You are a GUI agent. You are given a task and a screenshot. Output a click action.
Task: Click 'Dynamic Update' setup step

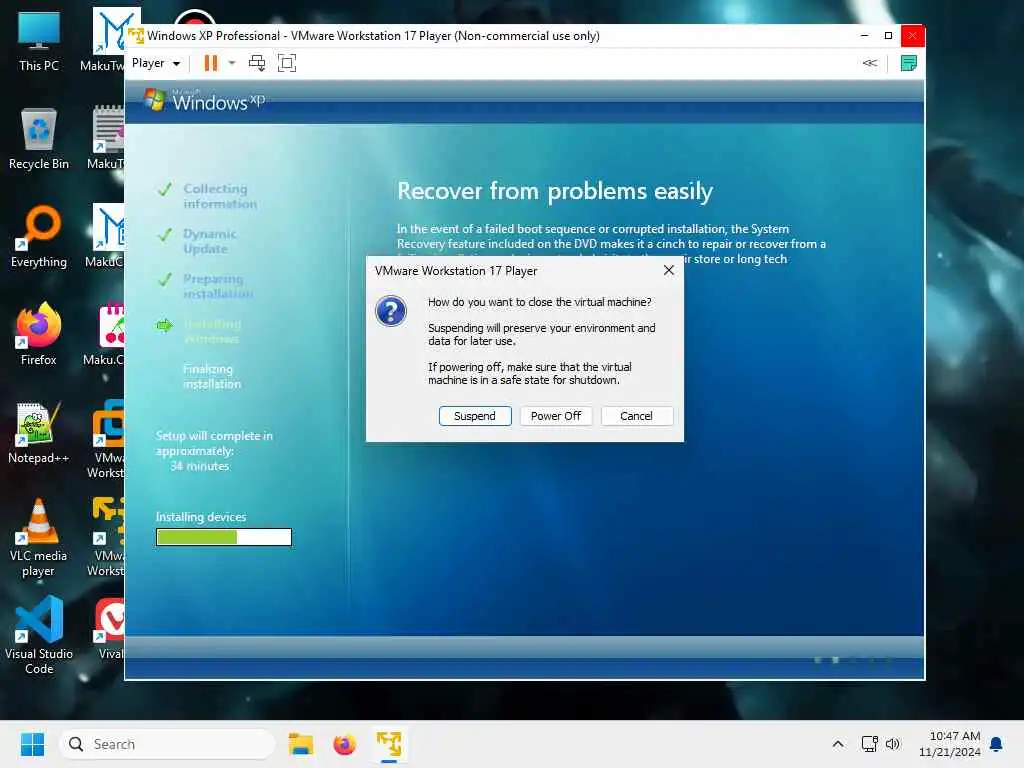pyautogui.click(x=209, y=241)
